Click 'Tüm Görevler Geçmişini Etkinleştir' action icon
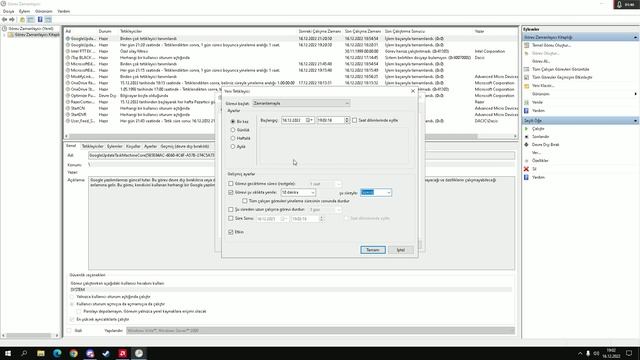Viewport: 640px width, 360px height. pos(527,77)
